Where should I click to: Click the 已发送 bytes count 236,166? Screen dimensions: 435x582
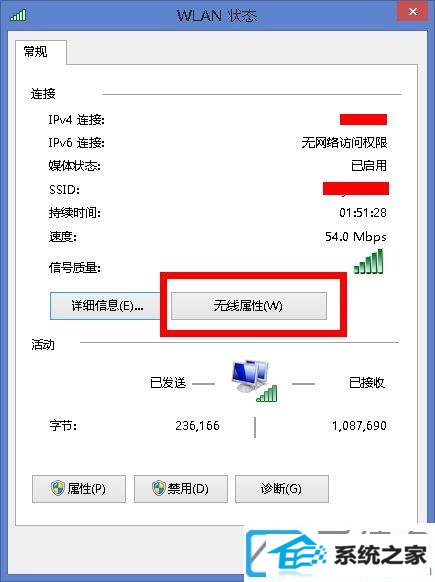(197, 425)
